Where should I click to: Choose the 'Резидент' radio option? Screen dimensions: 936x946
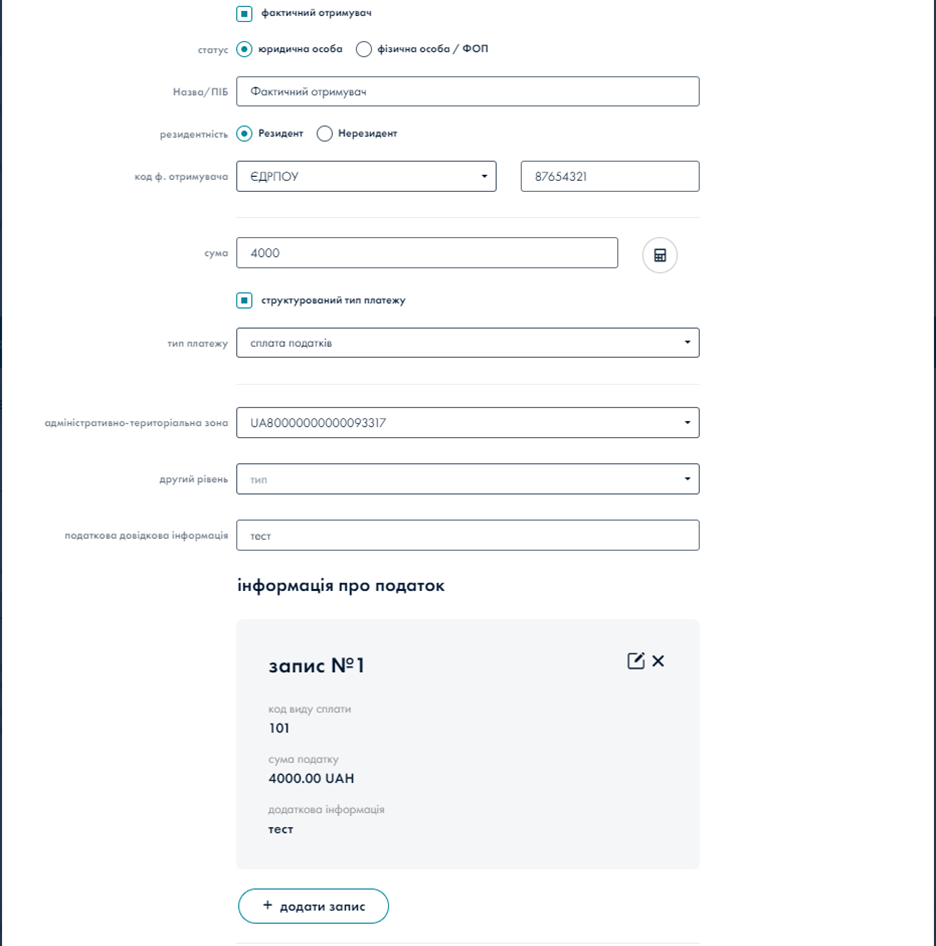[244, 133]
